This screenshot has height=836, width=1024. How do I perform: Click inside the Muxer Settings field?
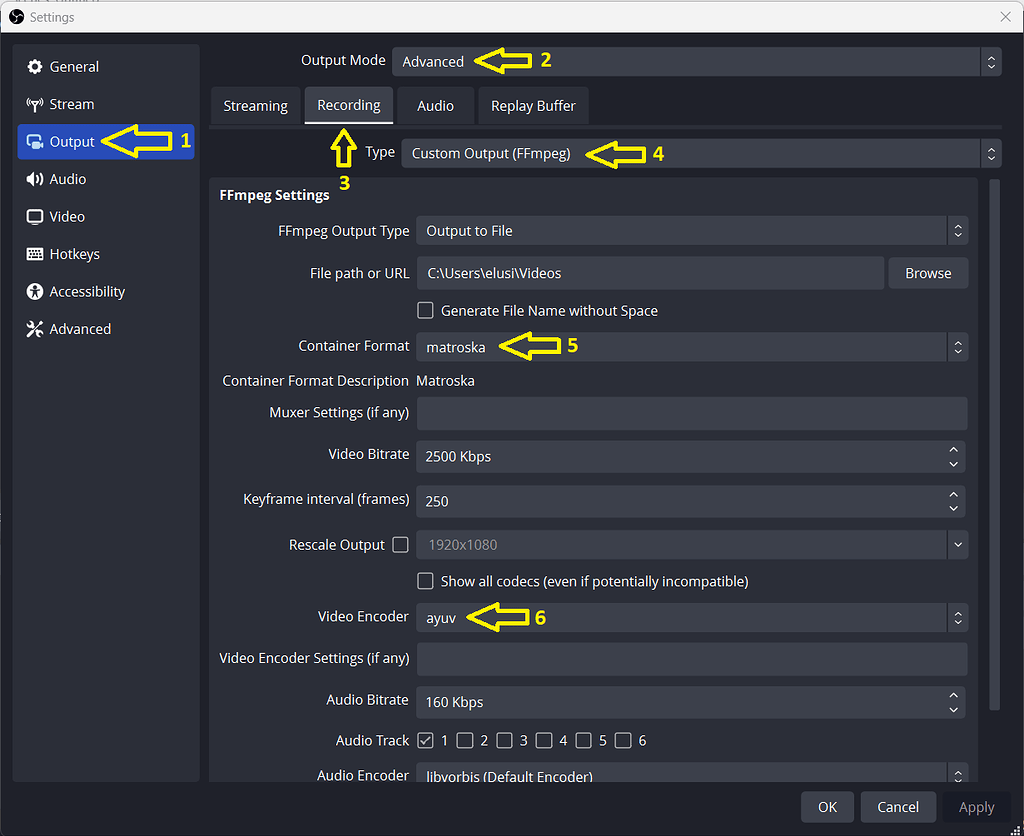(x=692, y=413)
